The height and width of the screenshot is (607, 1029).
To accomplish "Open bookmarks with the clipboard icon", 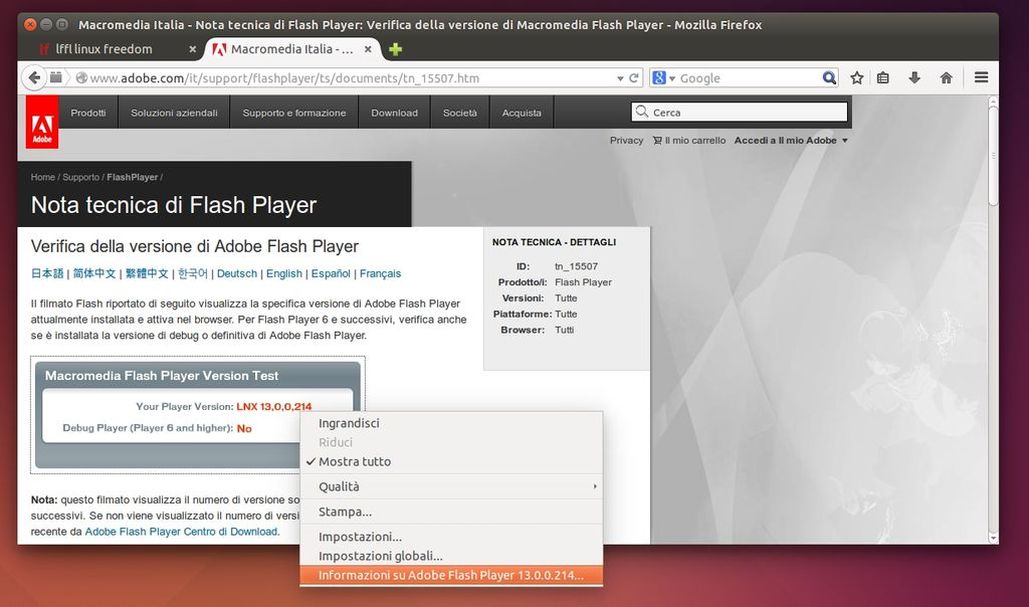I will 884,77.
